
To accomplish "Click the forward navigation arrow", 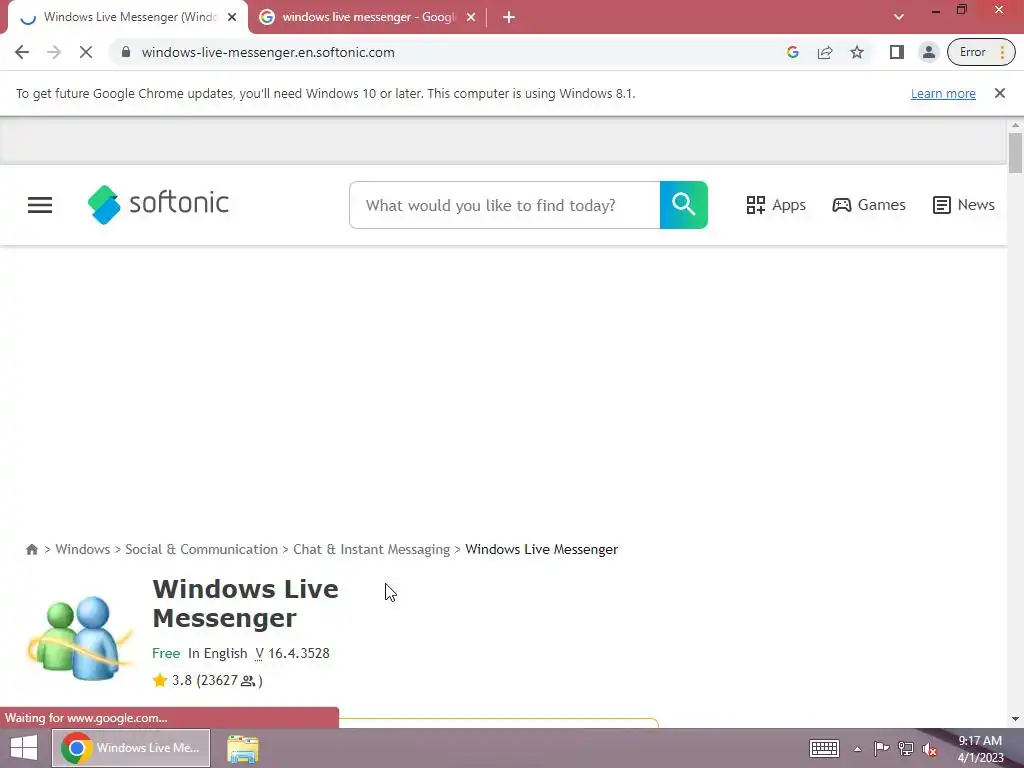I will [x=54, y=52].
